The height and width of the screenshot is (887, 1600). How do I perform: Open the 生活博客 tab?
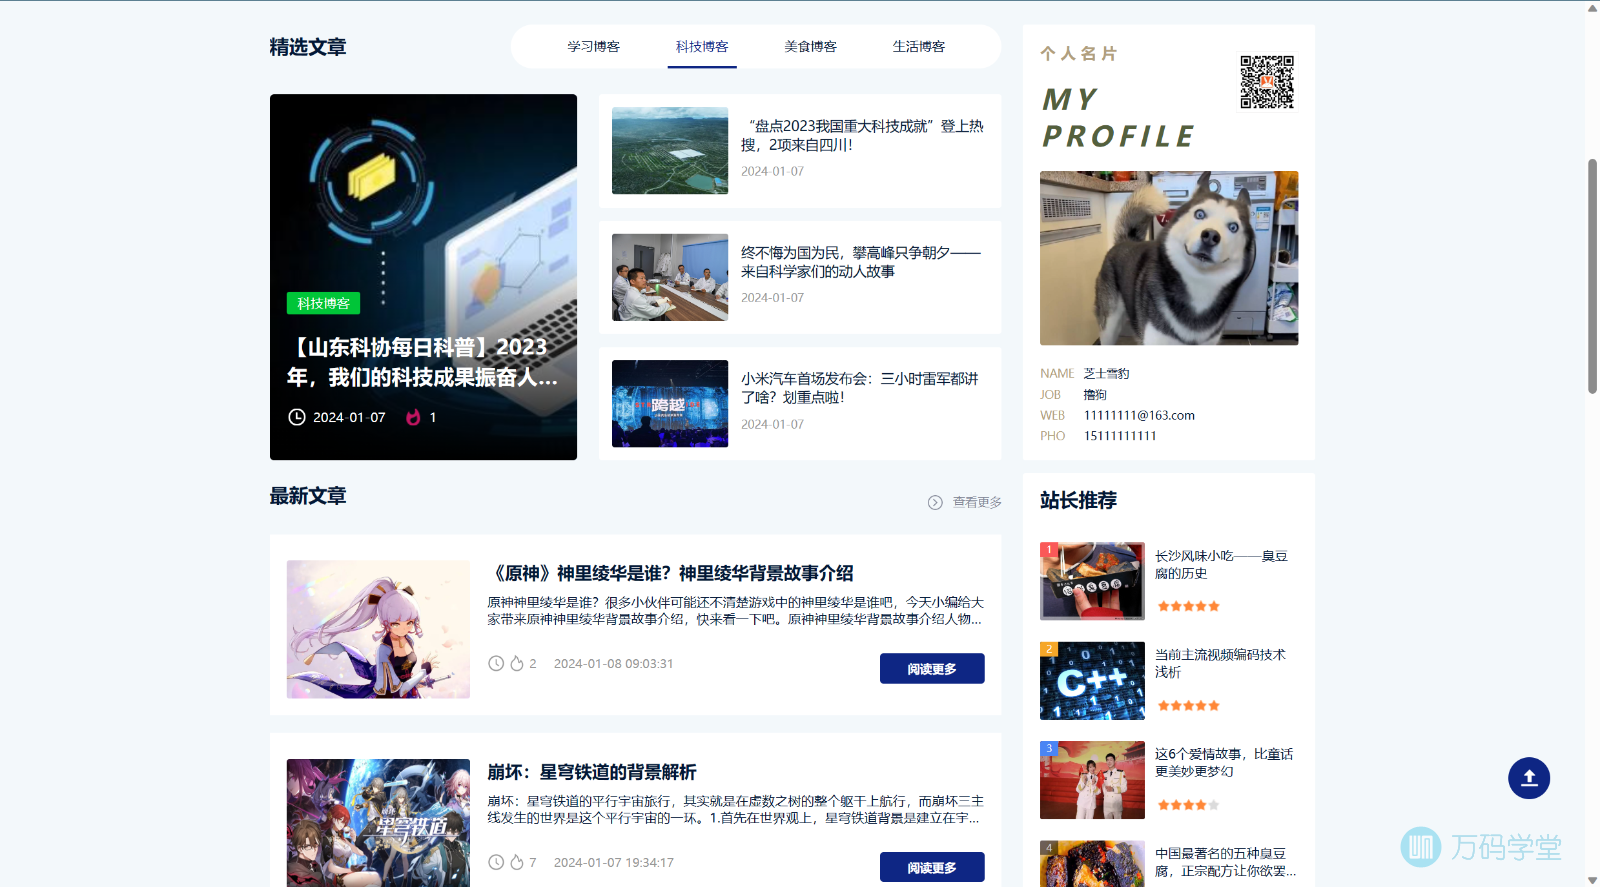918,47
